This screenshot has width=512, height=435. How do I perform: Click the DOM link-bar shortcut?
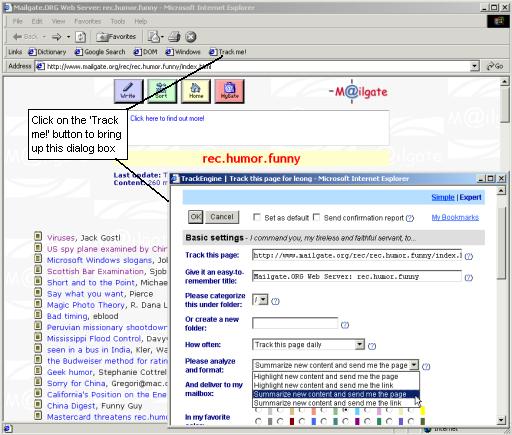[146, 52]
